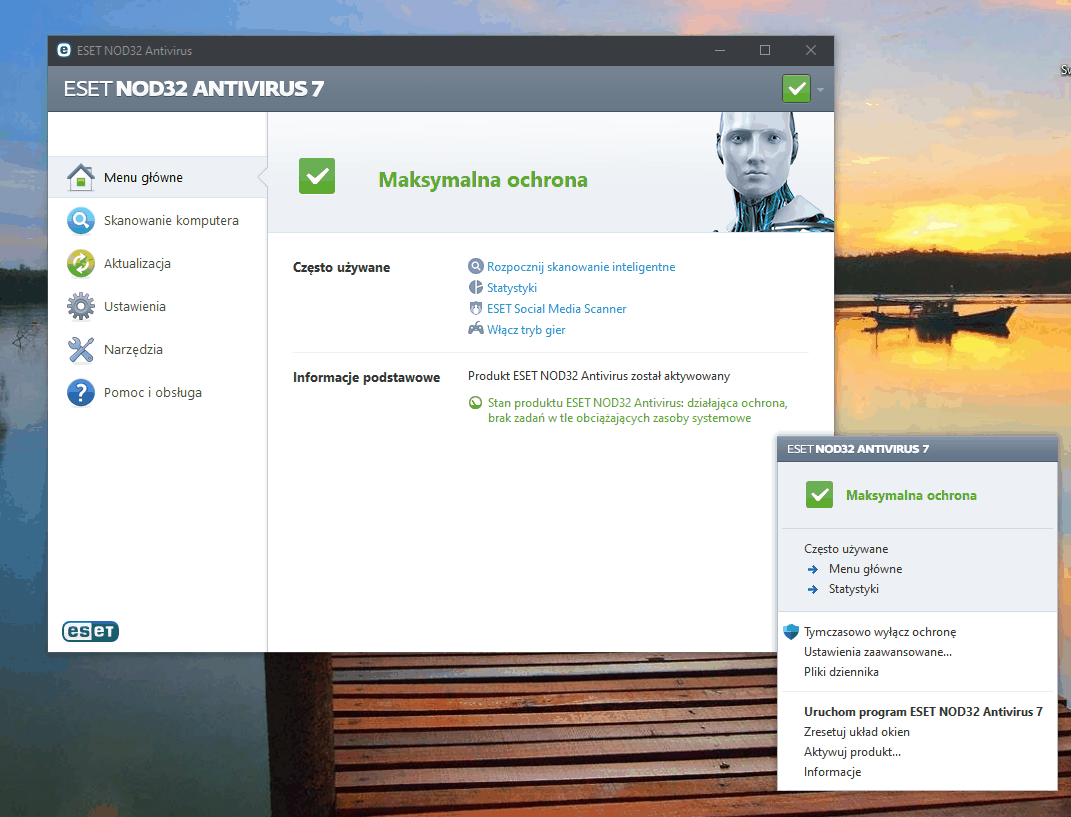This screenshot has width=1071, height=817.
Task: Click the scan icon beside Rozpocznij skanowanie inteligentne
Action: tap(475, 266)
